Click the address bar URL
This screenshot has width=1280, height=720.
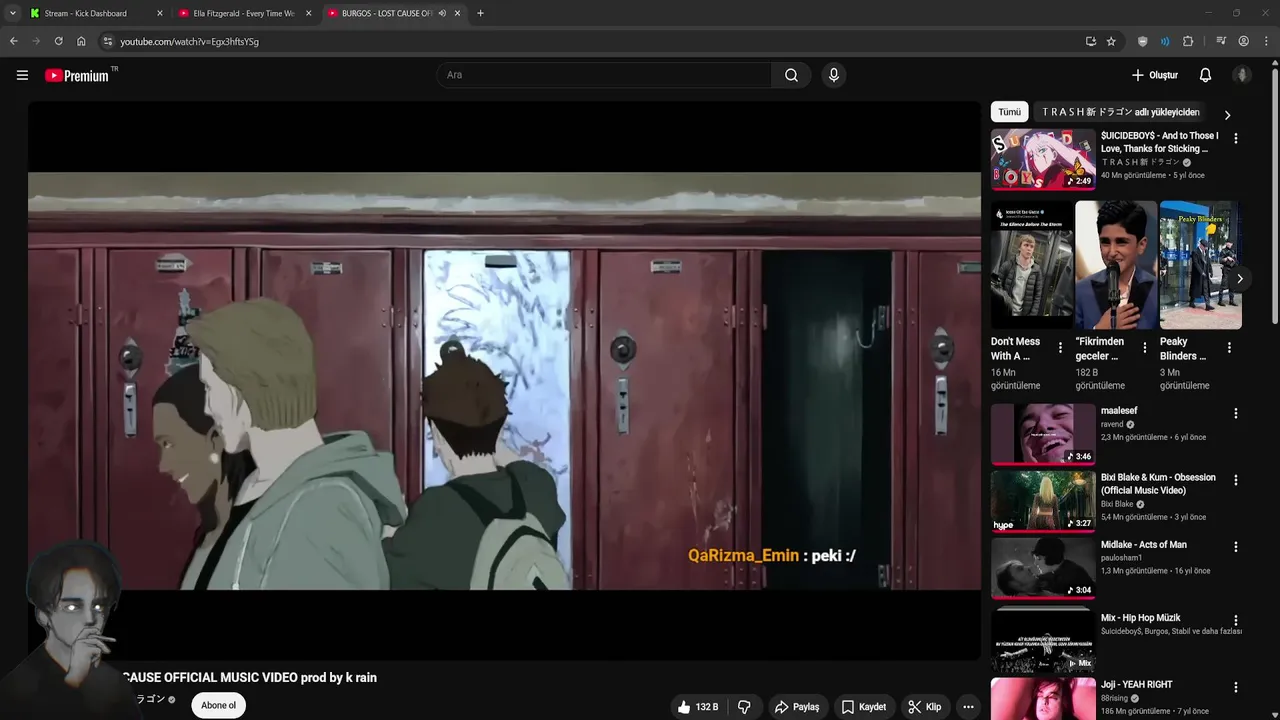point(190,42)
